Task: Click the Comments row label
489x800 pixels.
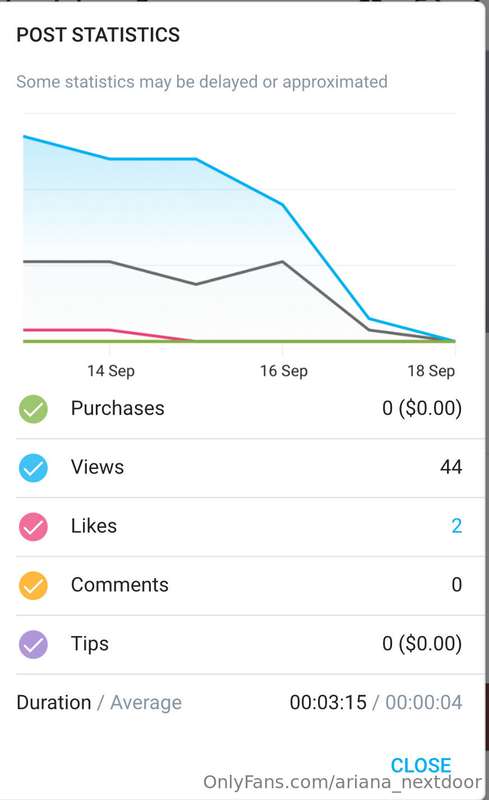Action: point(119,585)
